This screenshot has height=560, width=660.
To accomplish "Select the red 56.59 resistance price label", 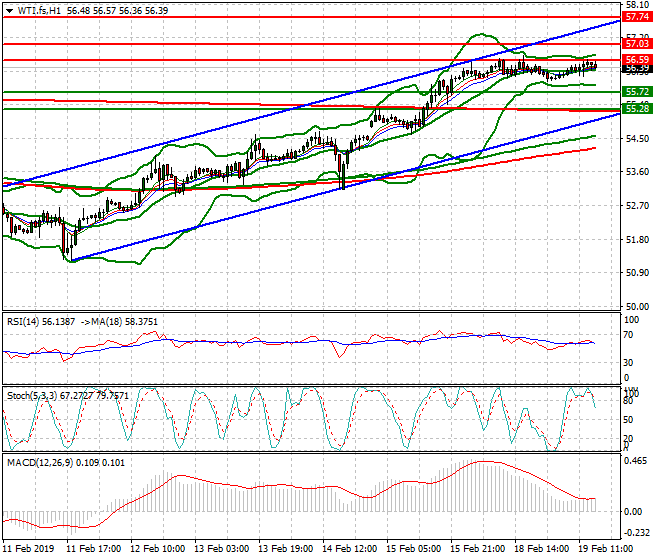I will 637,60.
